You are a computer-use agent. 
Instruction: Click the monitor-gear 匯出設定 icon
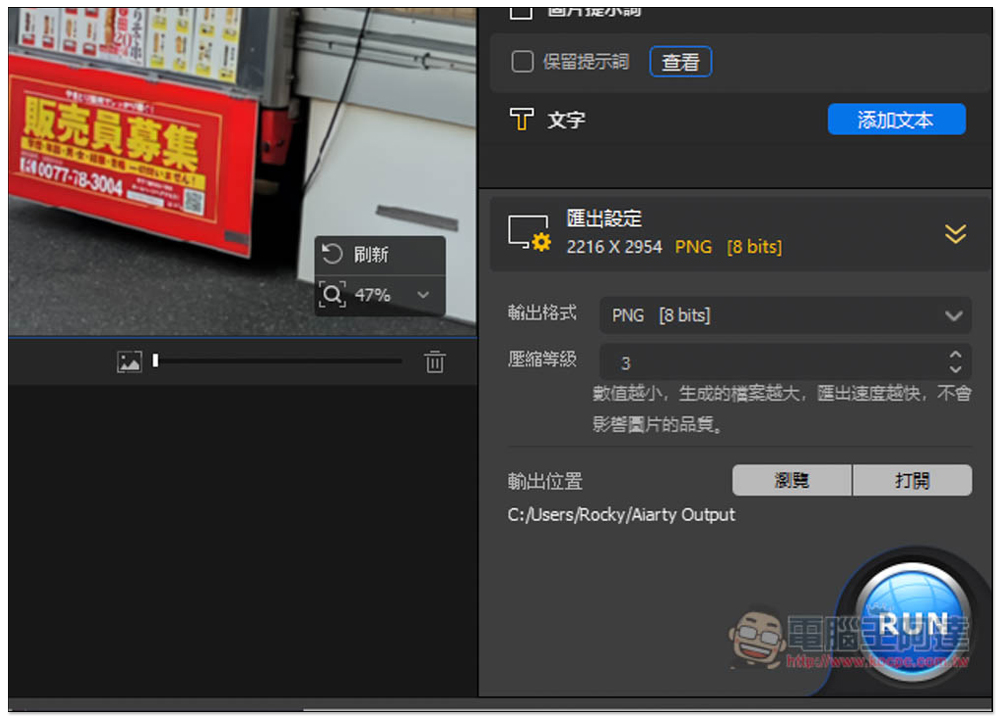pyautogui.click(x=528, y=233)
